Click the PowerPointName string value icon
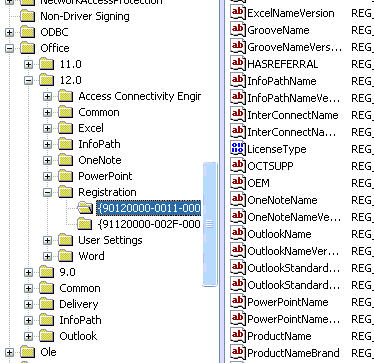The height and width of the screenshot is (363, 374). [x=238, y=301]
